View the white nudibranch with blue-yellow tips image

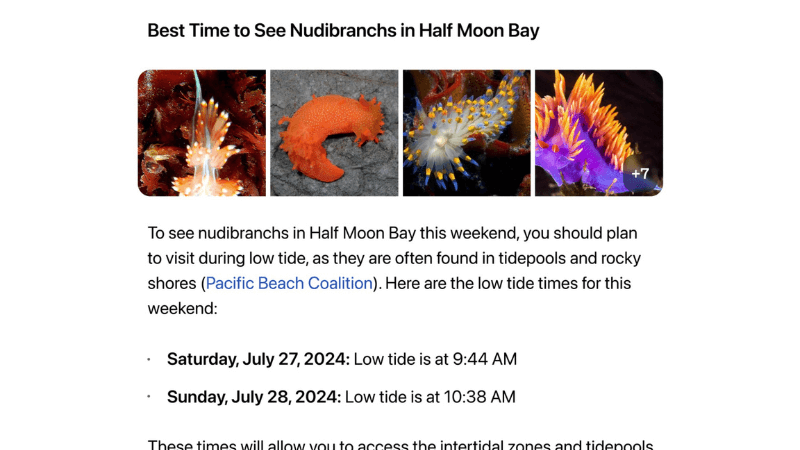tap(466, 133)
